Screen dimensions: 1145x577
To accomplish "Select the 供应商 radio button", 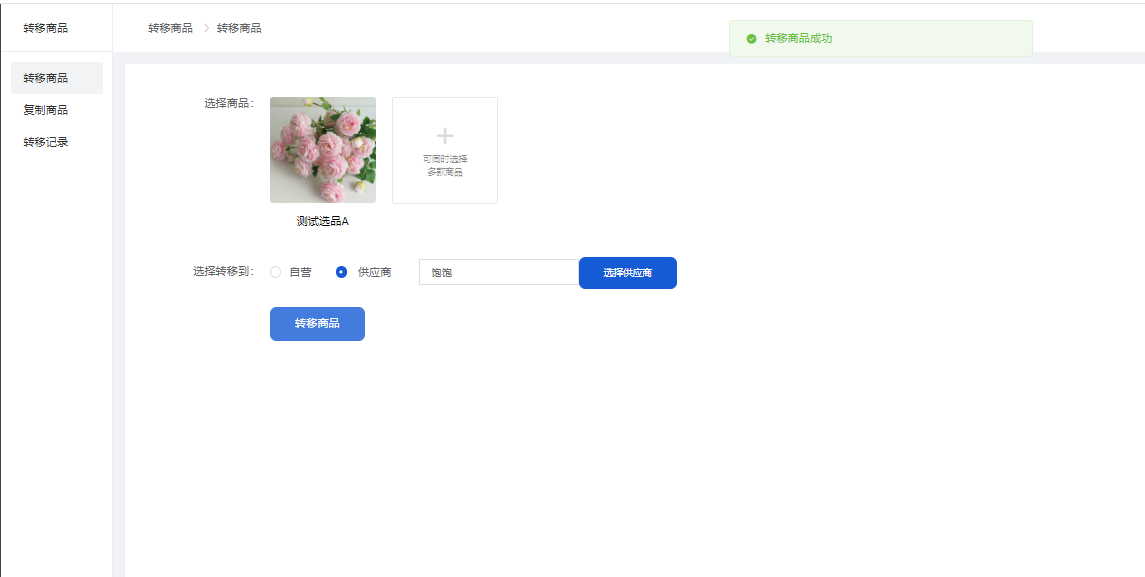I will coord(342,272).
